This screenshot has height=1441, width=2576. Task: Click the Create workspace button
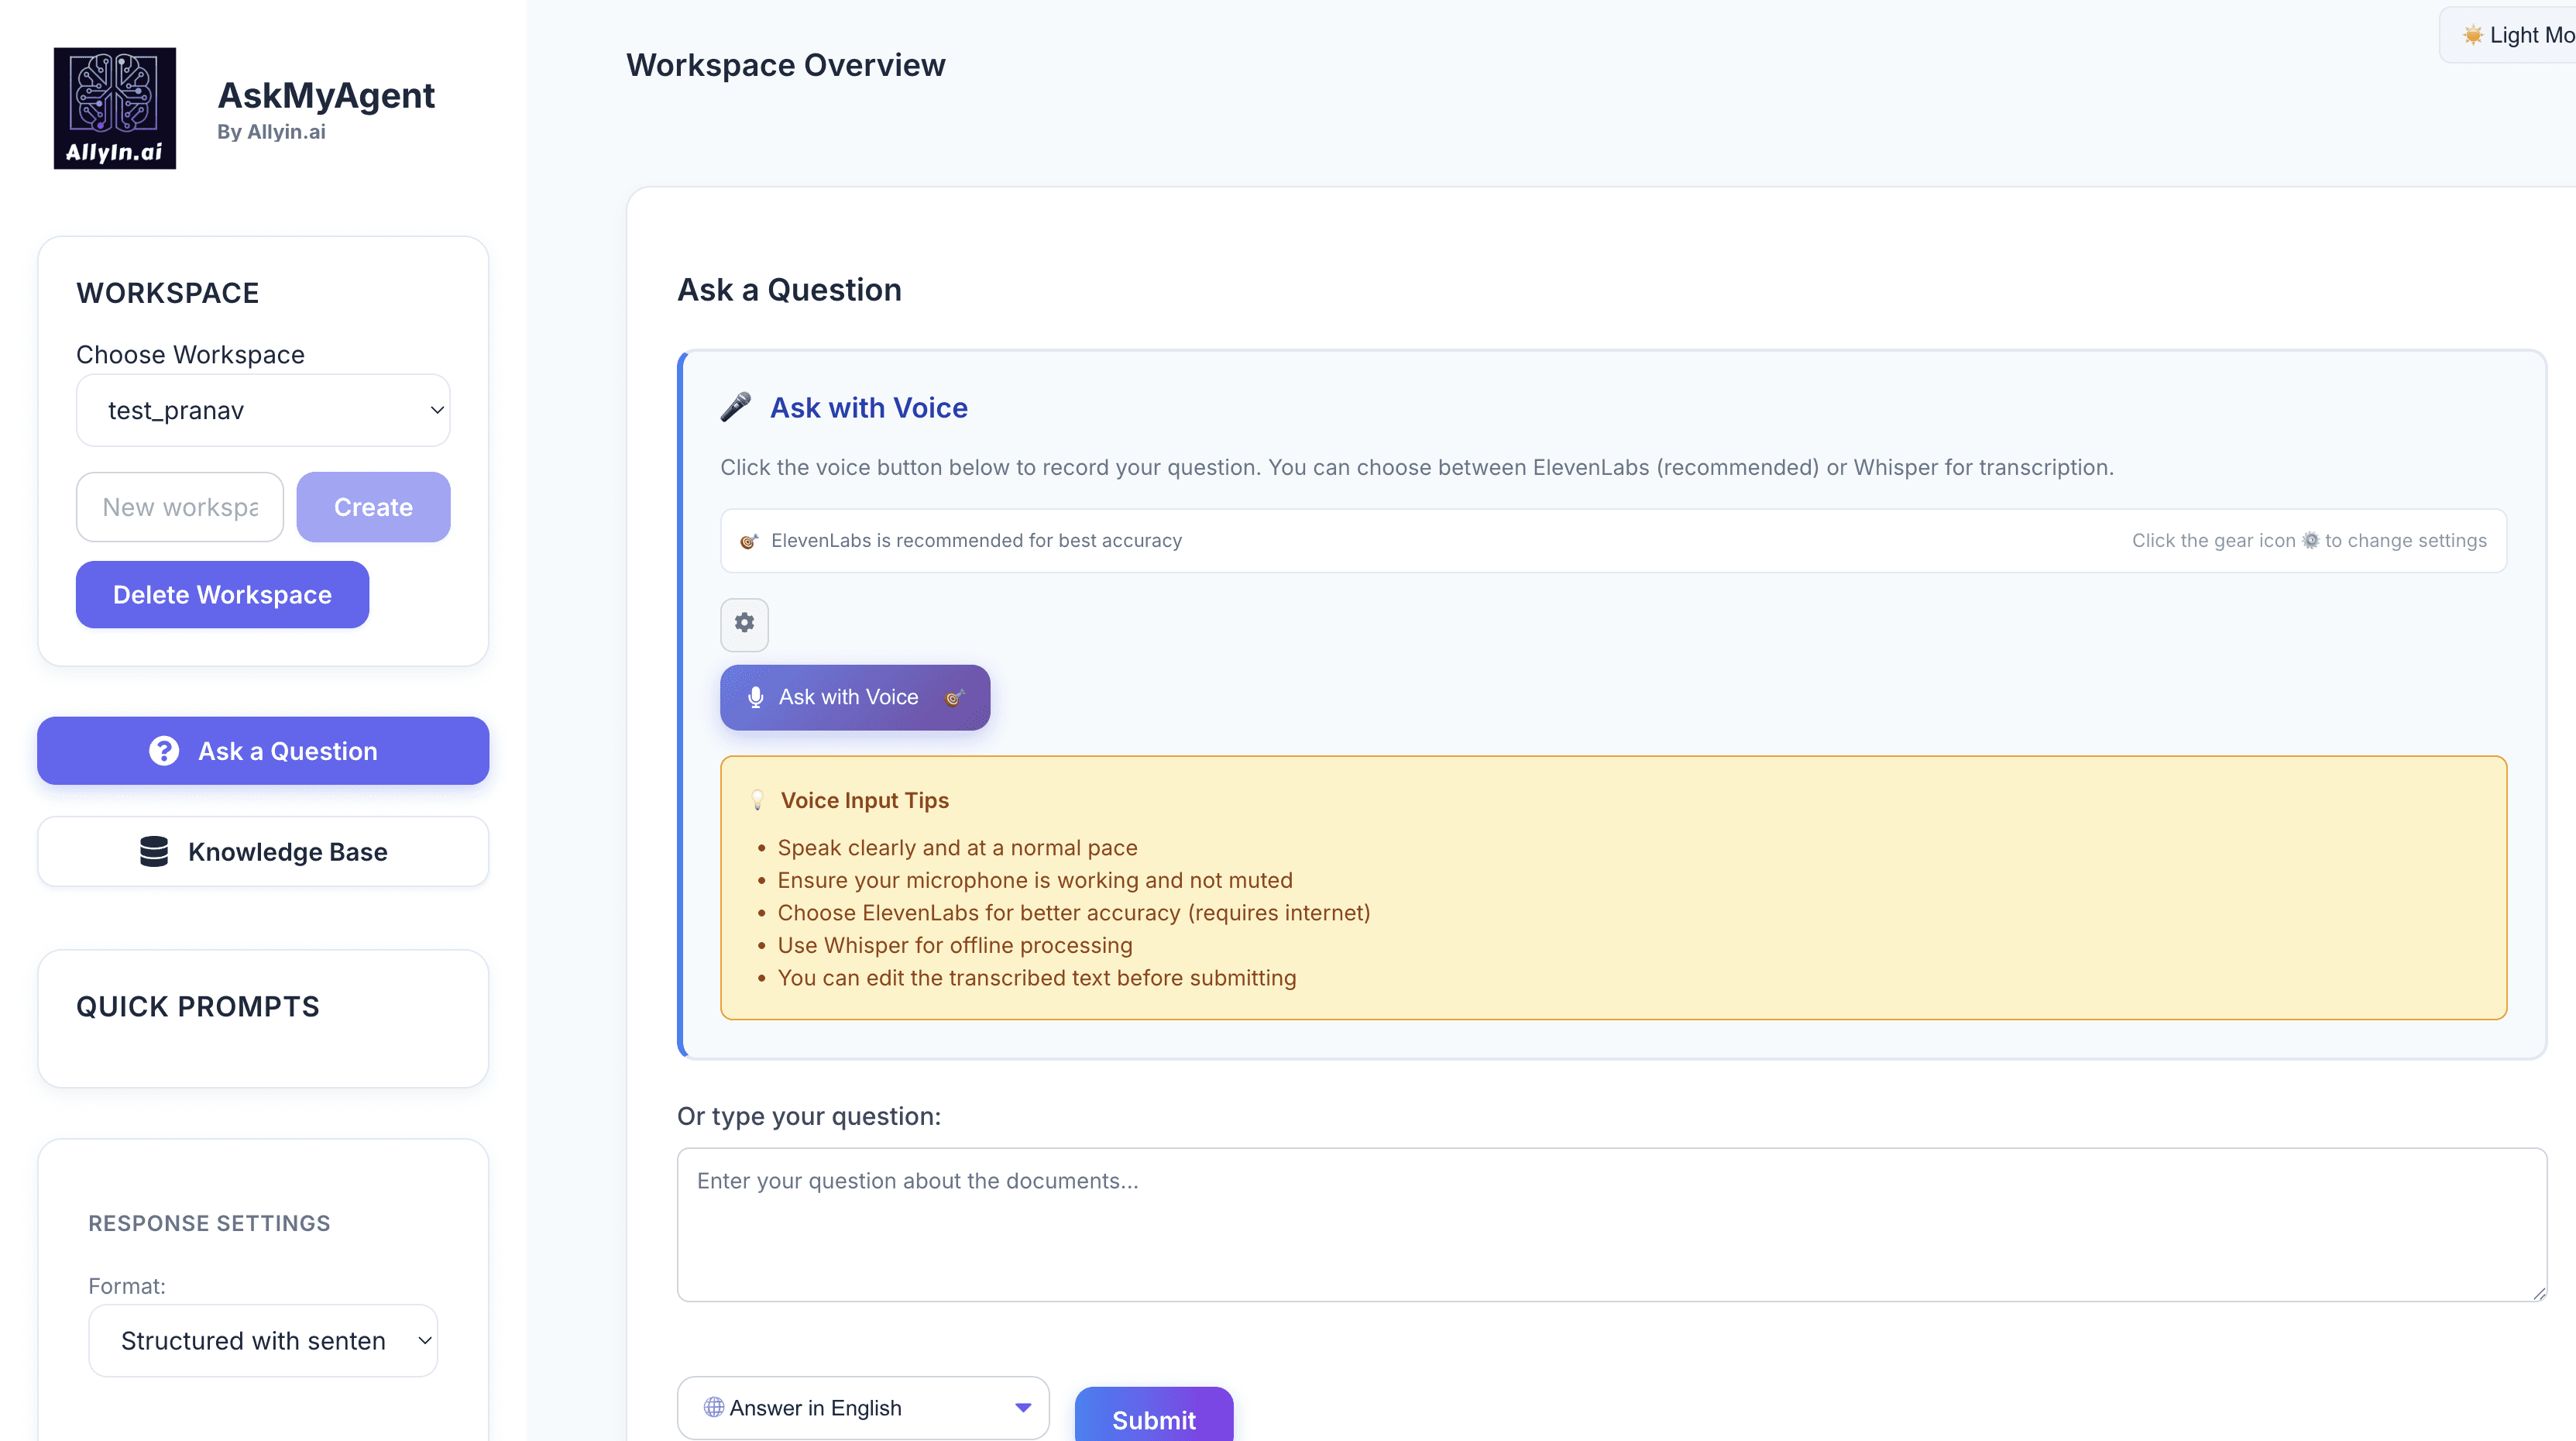[x=373, y=507]
